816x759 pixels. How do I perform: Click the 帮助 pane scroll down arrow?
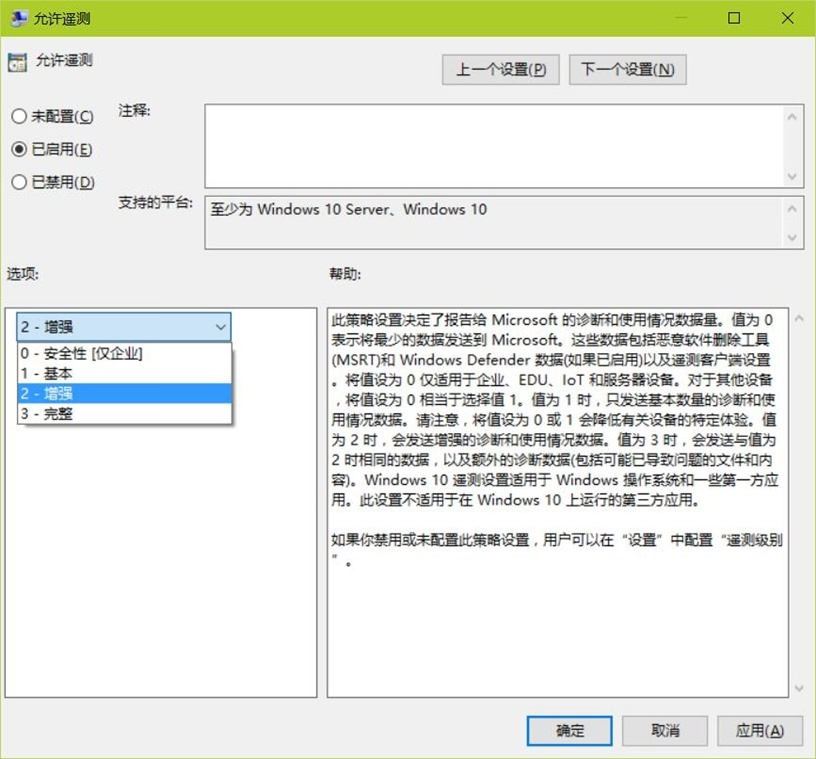799,689
